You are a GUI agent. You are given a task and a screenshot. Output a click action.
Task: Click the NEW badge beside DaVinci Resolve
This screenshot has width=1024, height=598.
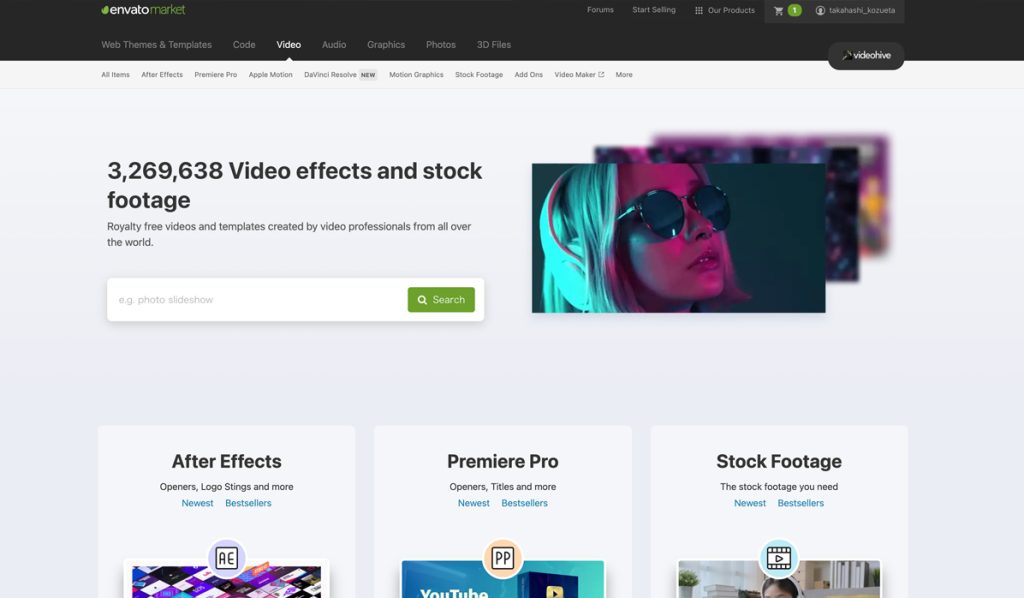[368, 75]
